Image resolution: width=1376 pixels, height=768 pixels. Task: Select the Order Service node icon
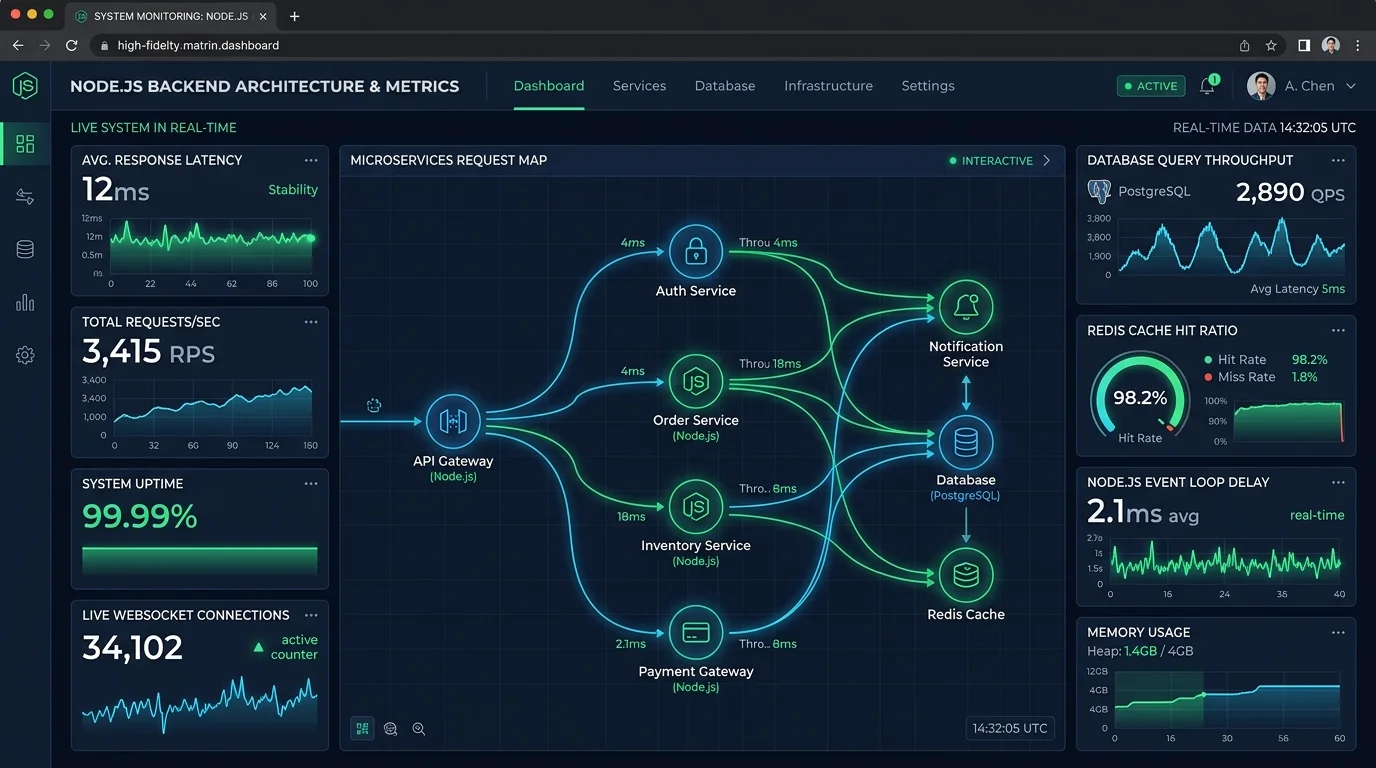[x=695, y=381]
